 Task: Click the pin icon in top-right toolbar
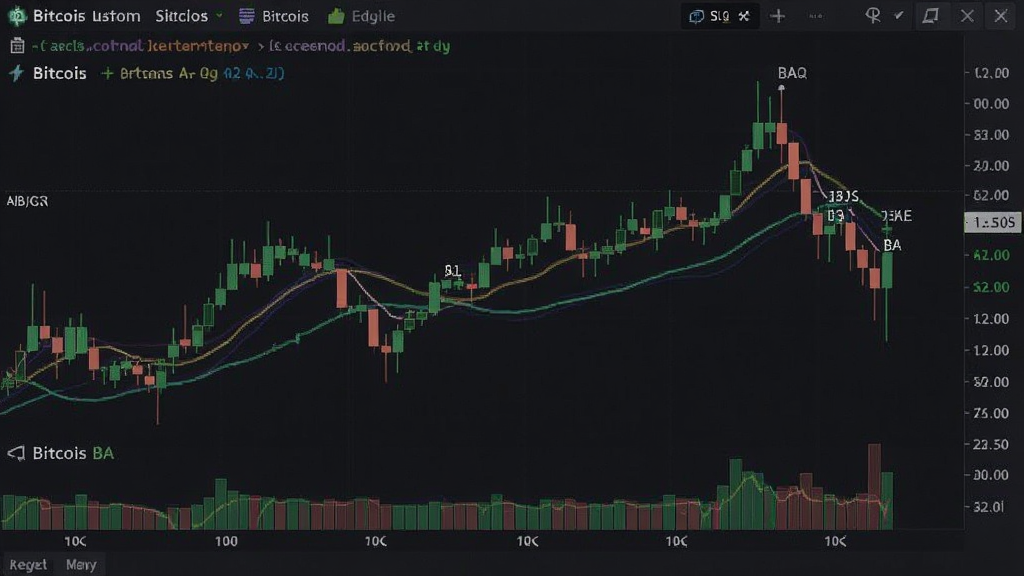(872, 16)
